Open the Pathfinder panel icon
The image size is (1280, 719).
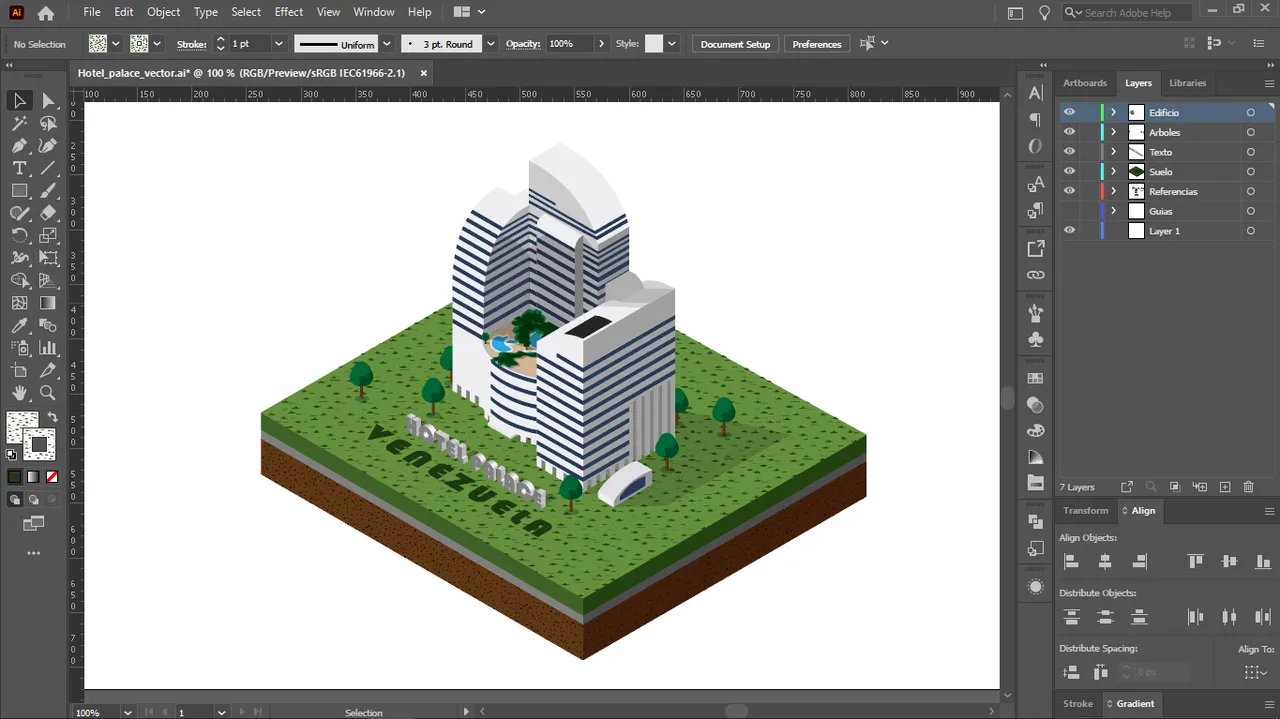[1035, 522]
